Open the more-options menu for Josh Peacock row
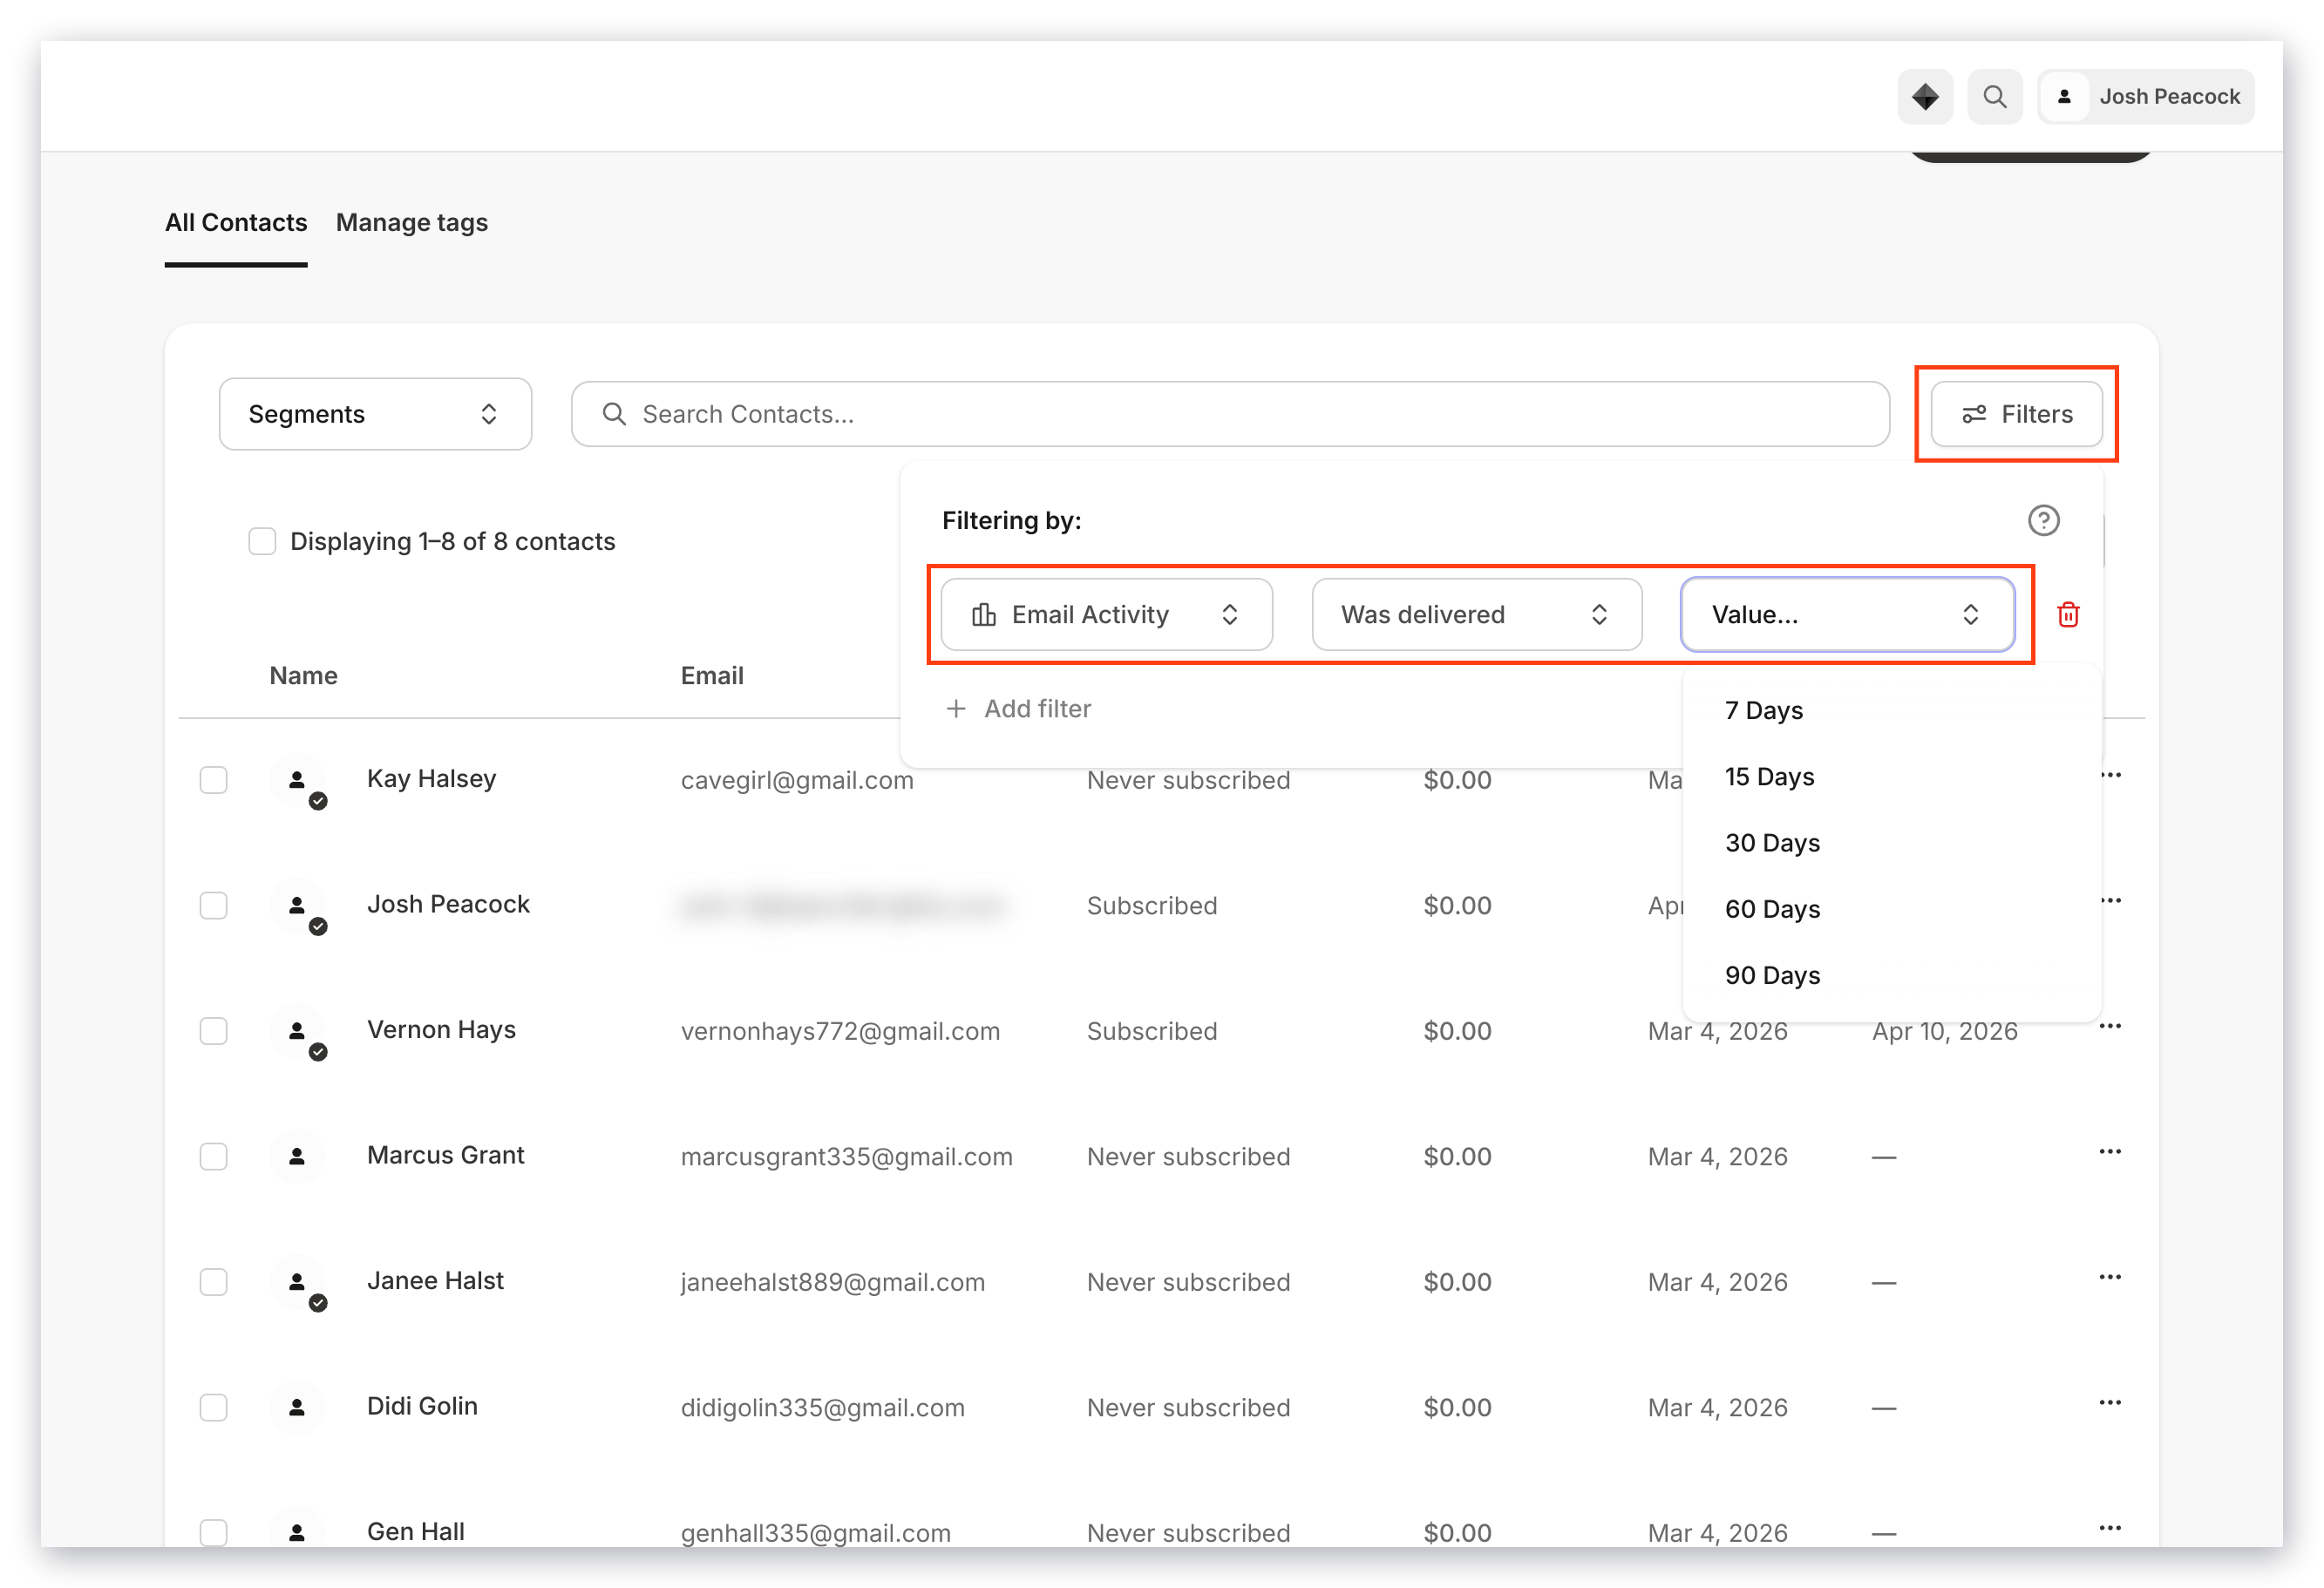 click(2110, 900)
